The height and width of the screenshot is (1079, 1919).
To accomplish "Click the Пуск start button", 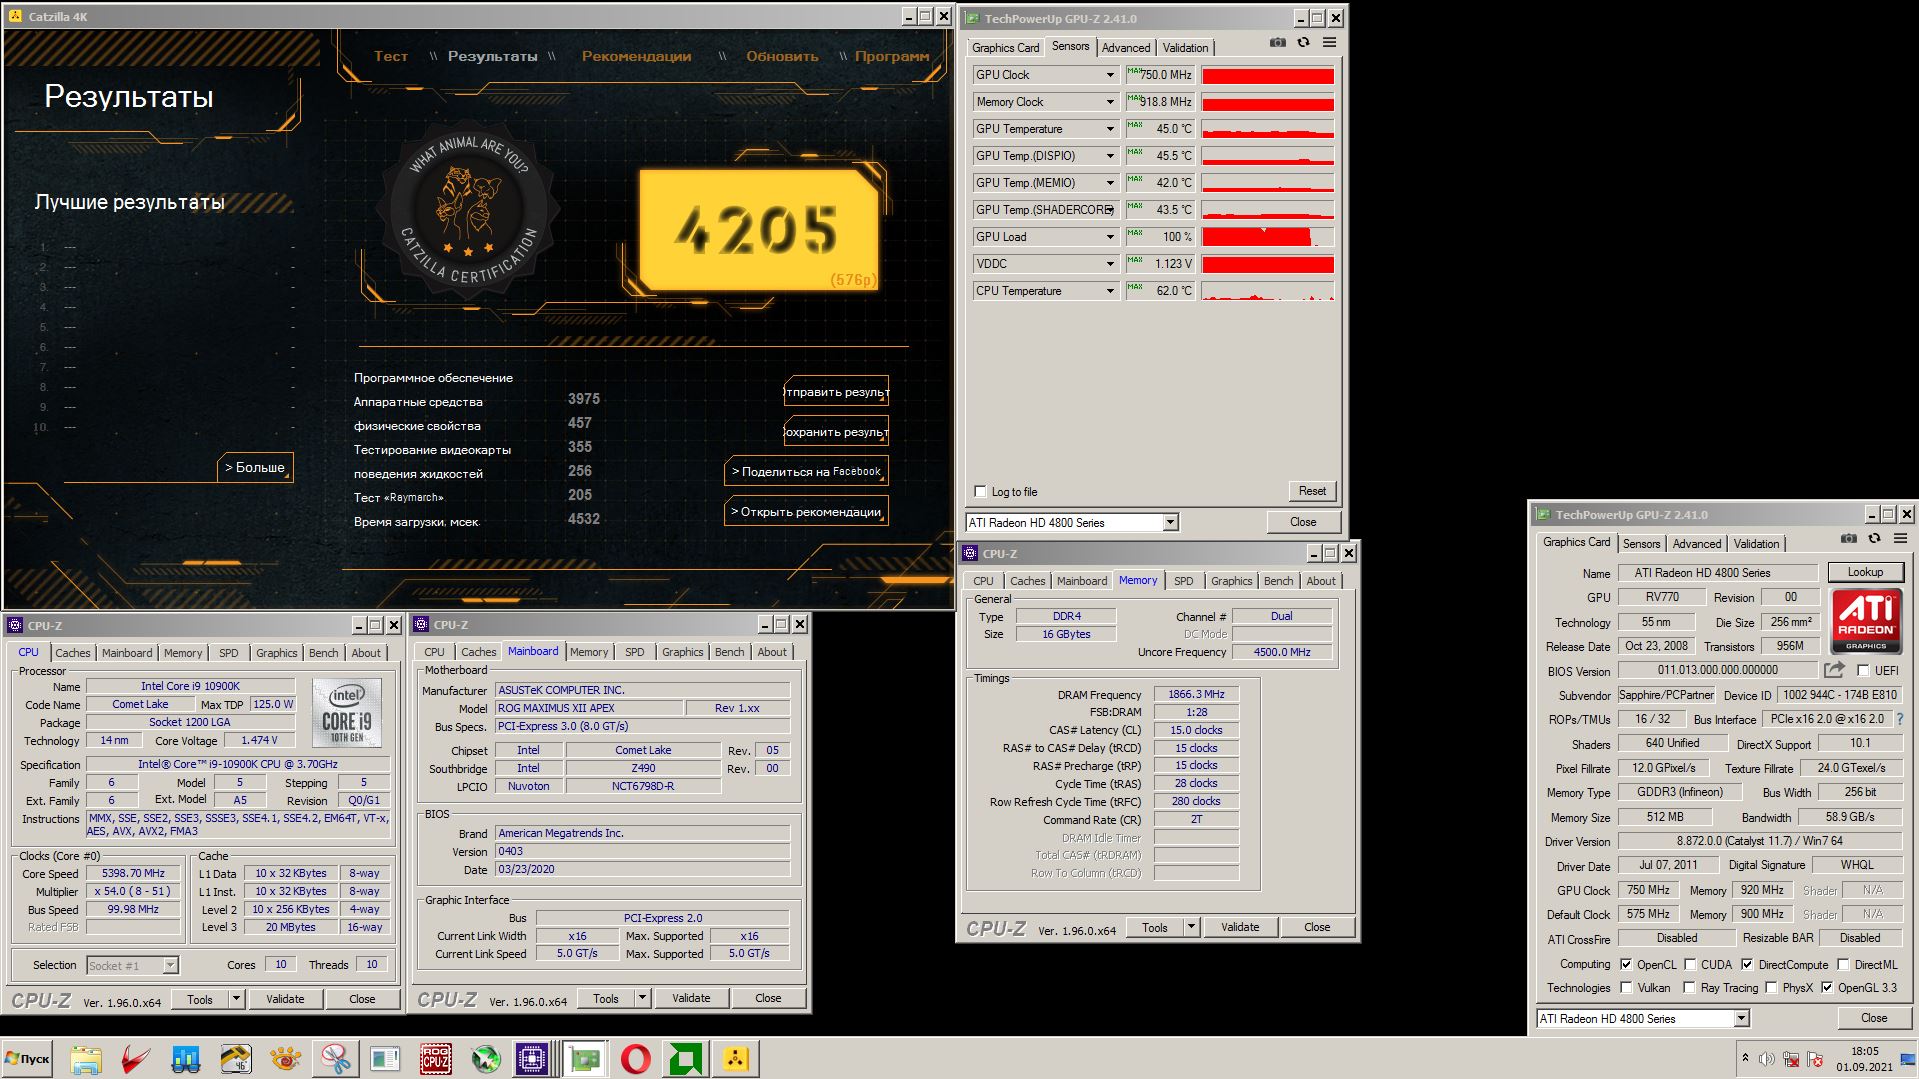I will [27, 1059].
